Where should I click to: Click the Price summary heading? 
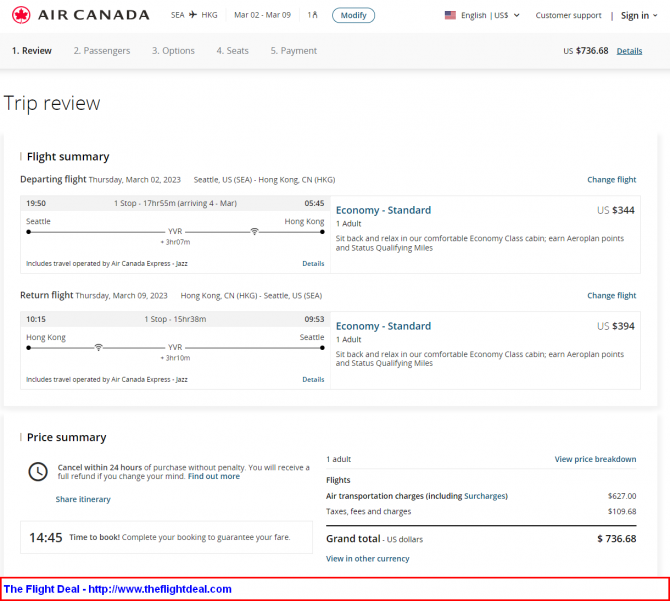click(67, 437)
